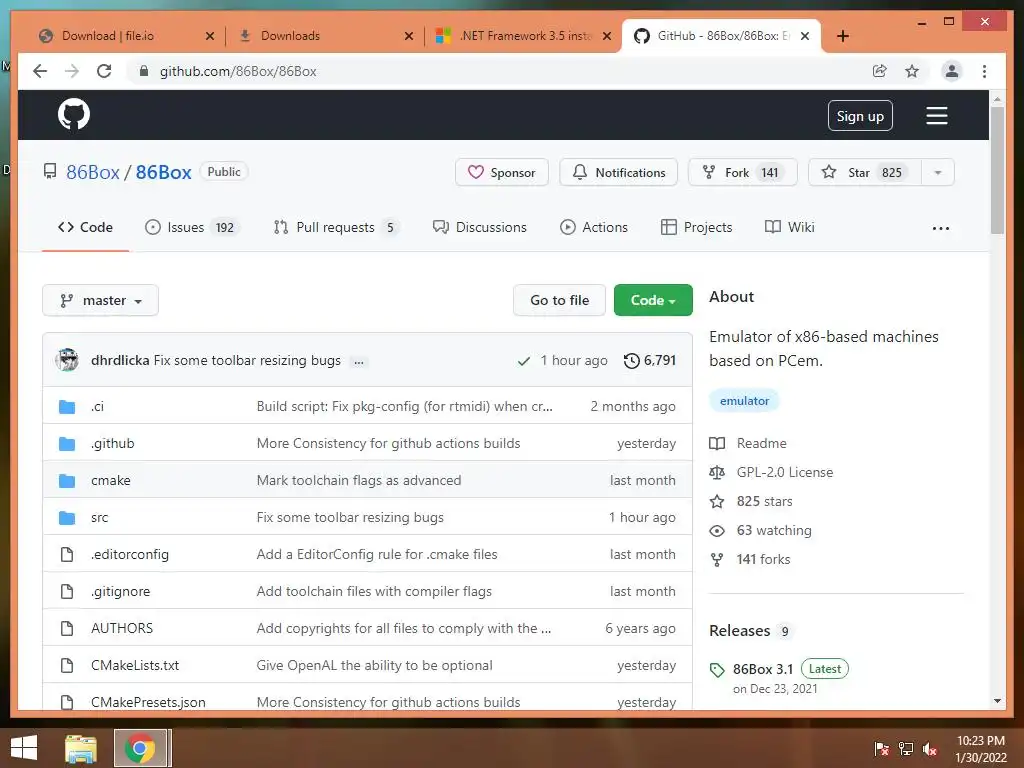Go to the Actions tab
The image size is (1024, 768).
click(594, 227)
